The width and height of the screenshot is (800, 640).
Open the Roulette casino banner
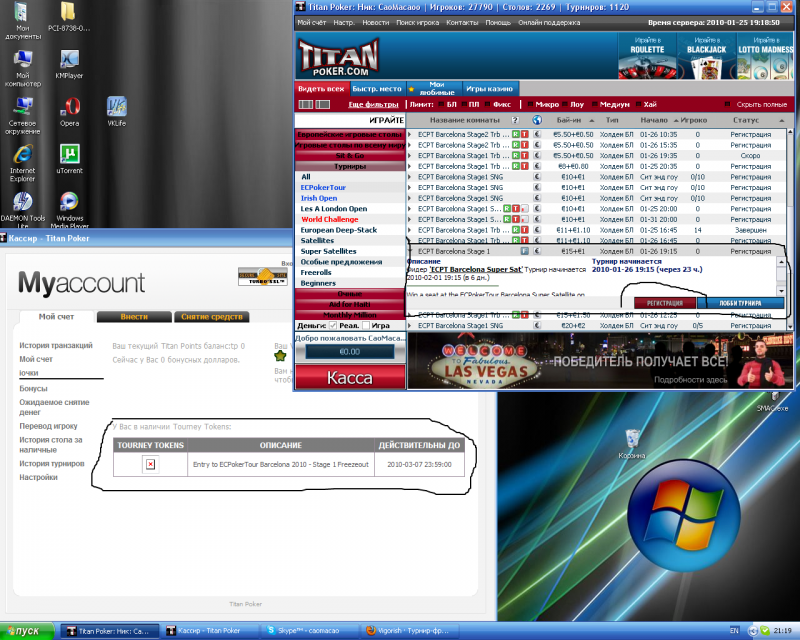point(647,56)
